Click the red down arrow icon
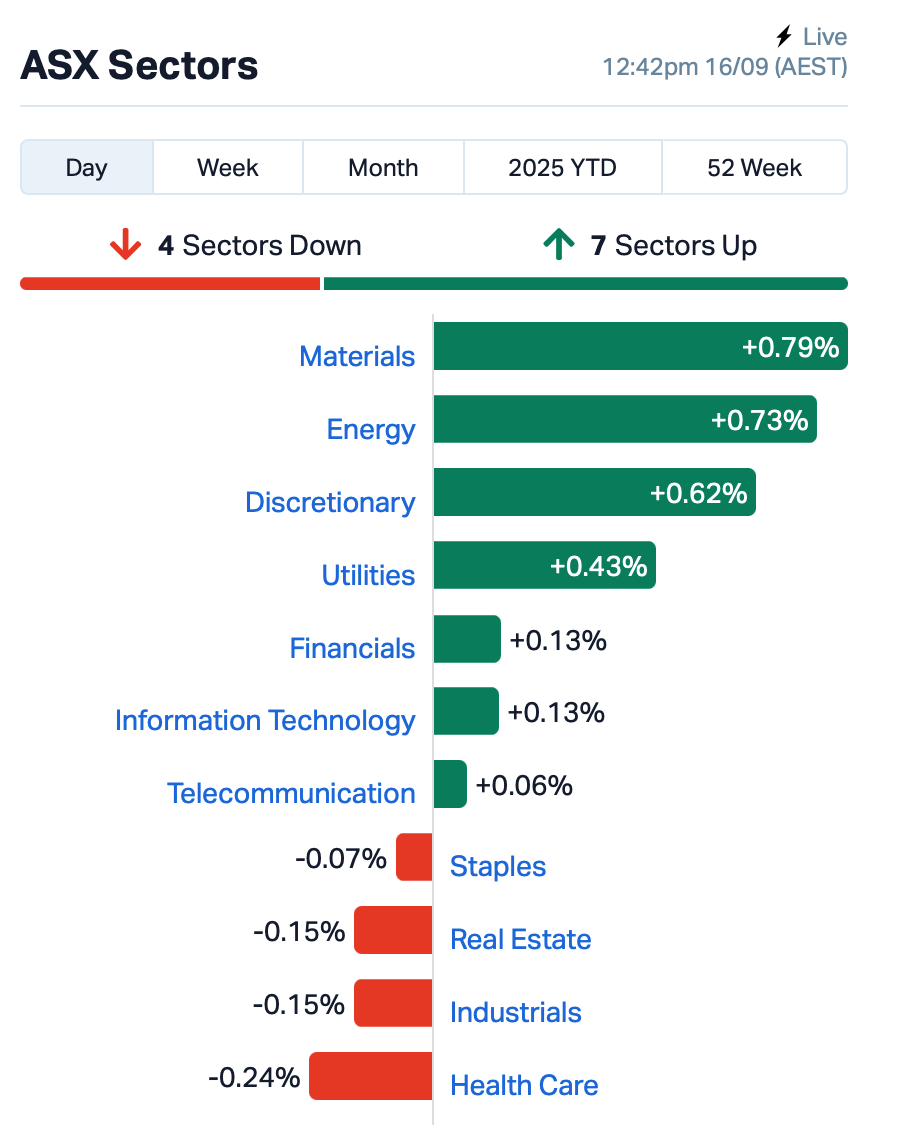Viewport: 924px width, 1128px height. pyautogui.click(x=125, y=245)
